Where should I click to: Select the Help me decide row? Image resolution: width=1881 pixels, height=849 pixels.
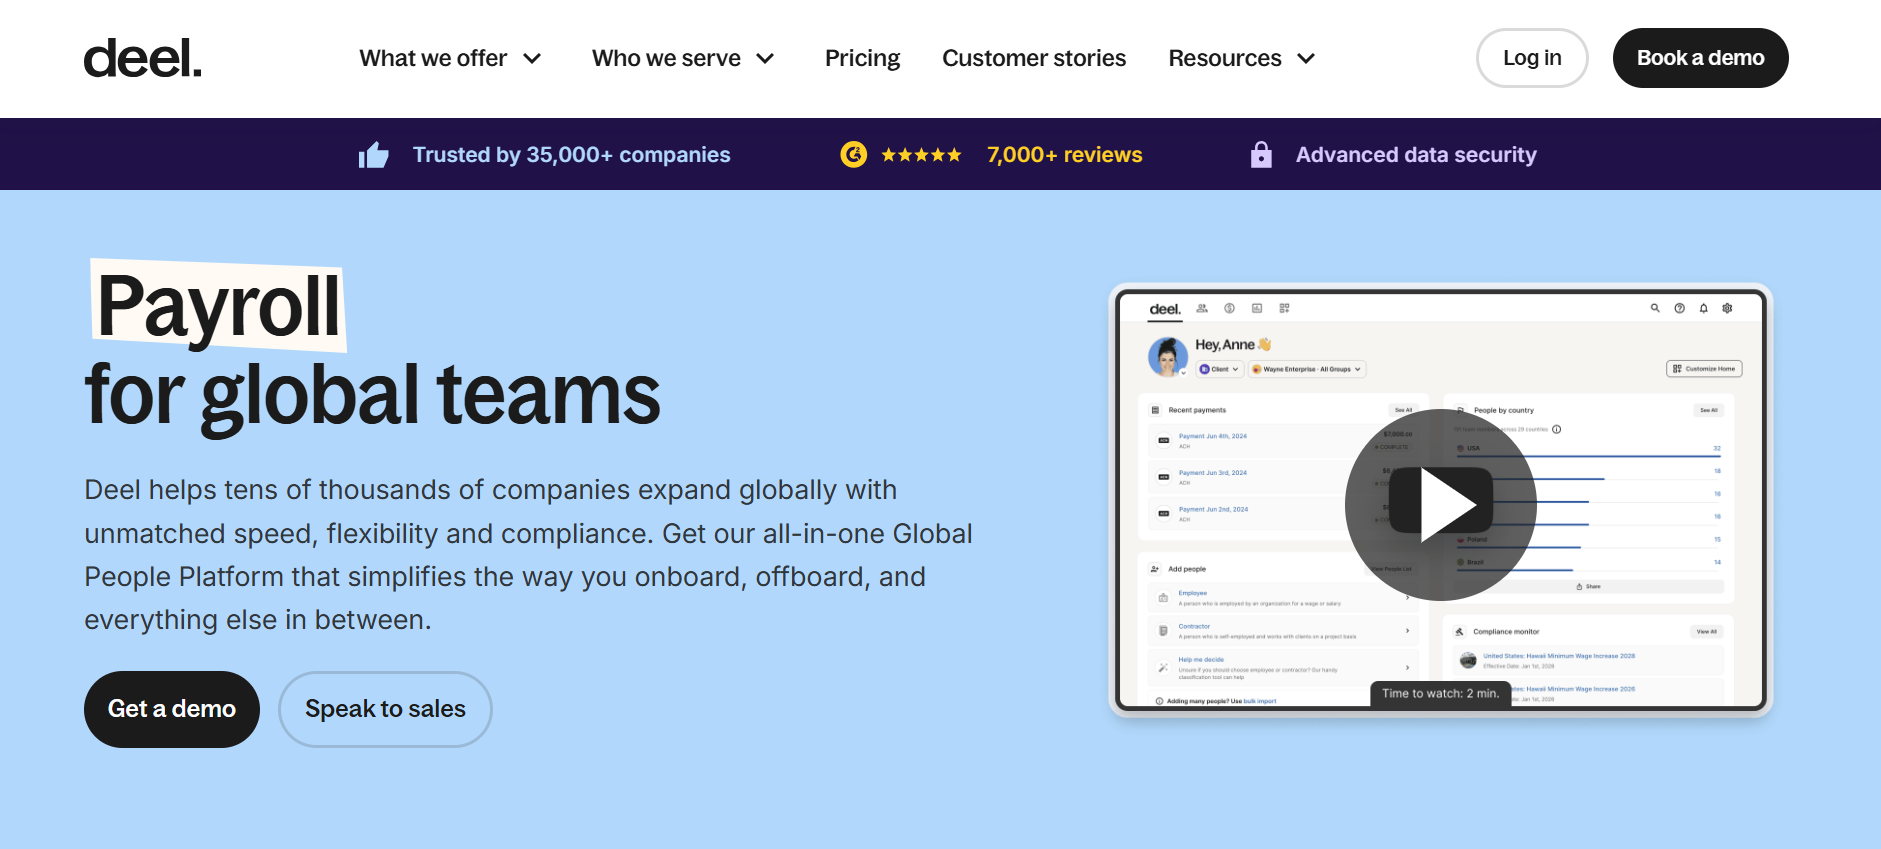point(1281,667)
